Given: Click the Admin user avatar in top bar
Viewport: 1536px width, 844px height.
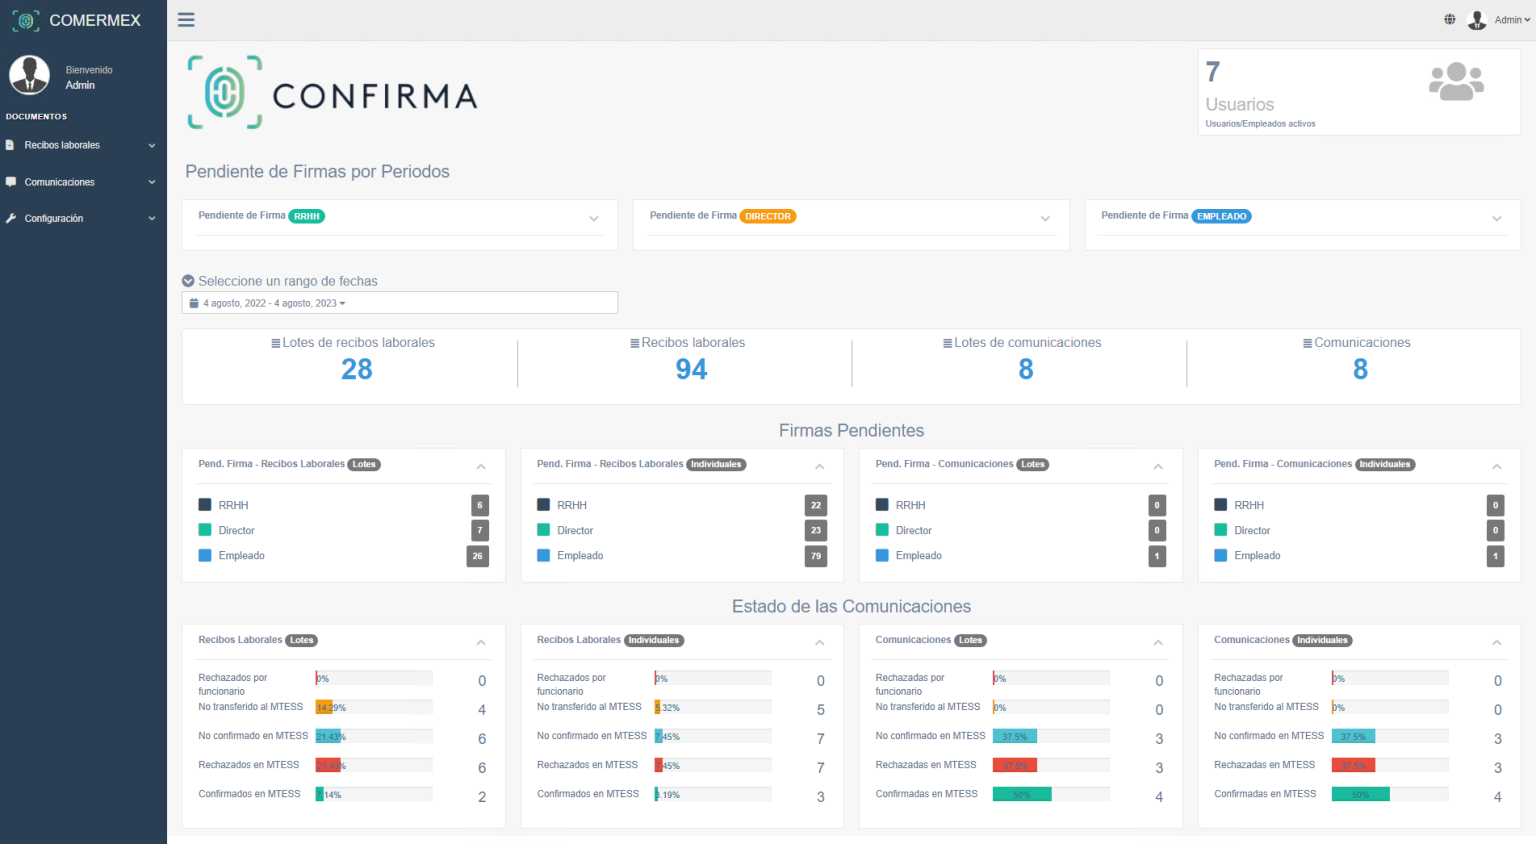Looking at the screenshot, I should pos(1477,20).
